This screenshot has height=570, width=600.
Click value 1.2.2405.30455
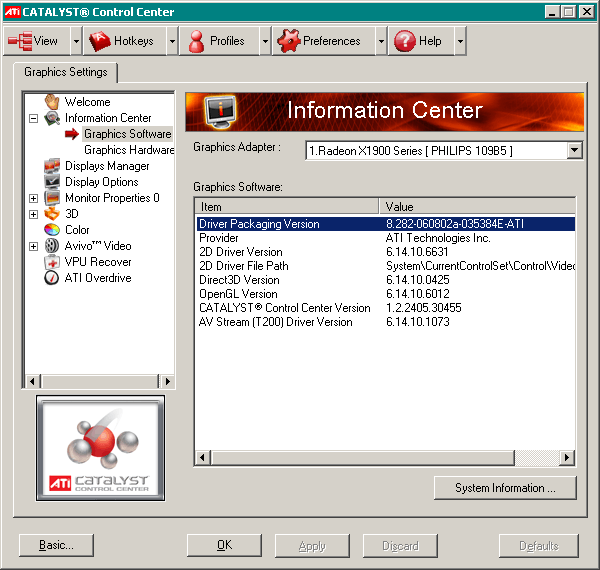click(x=424, y=308)
